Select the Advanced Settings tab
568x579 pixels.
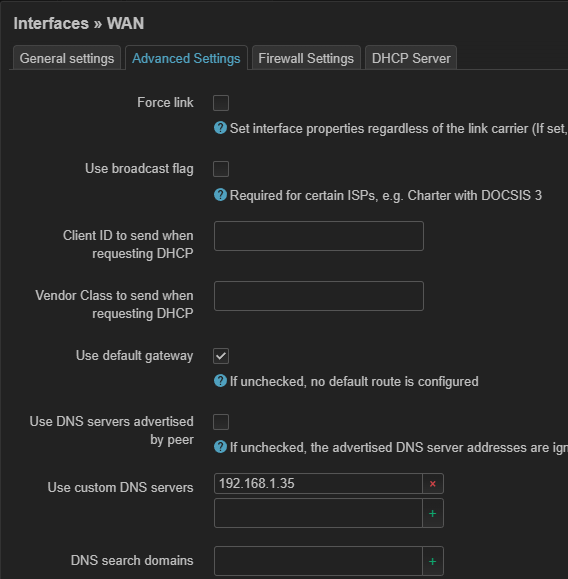[186, 58]
